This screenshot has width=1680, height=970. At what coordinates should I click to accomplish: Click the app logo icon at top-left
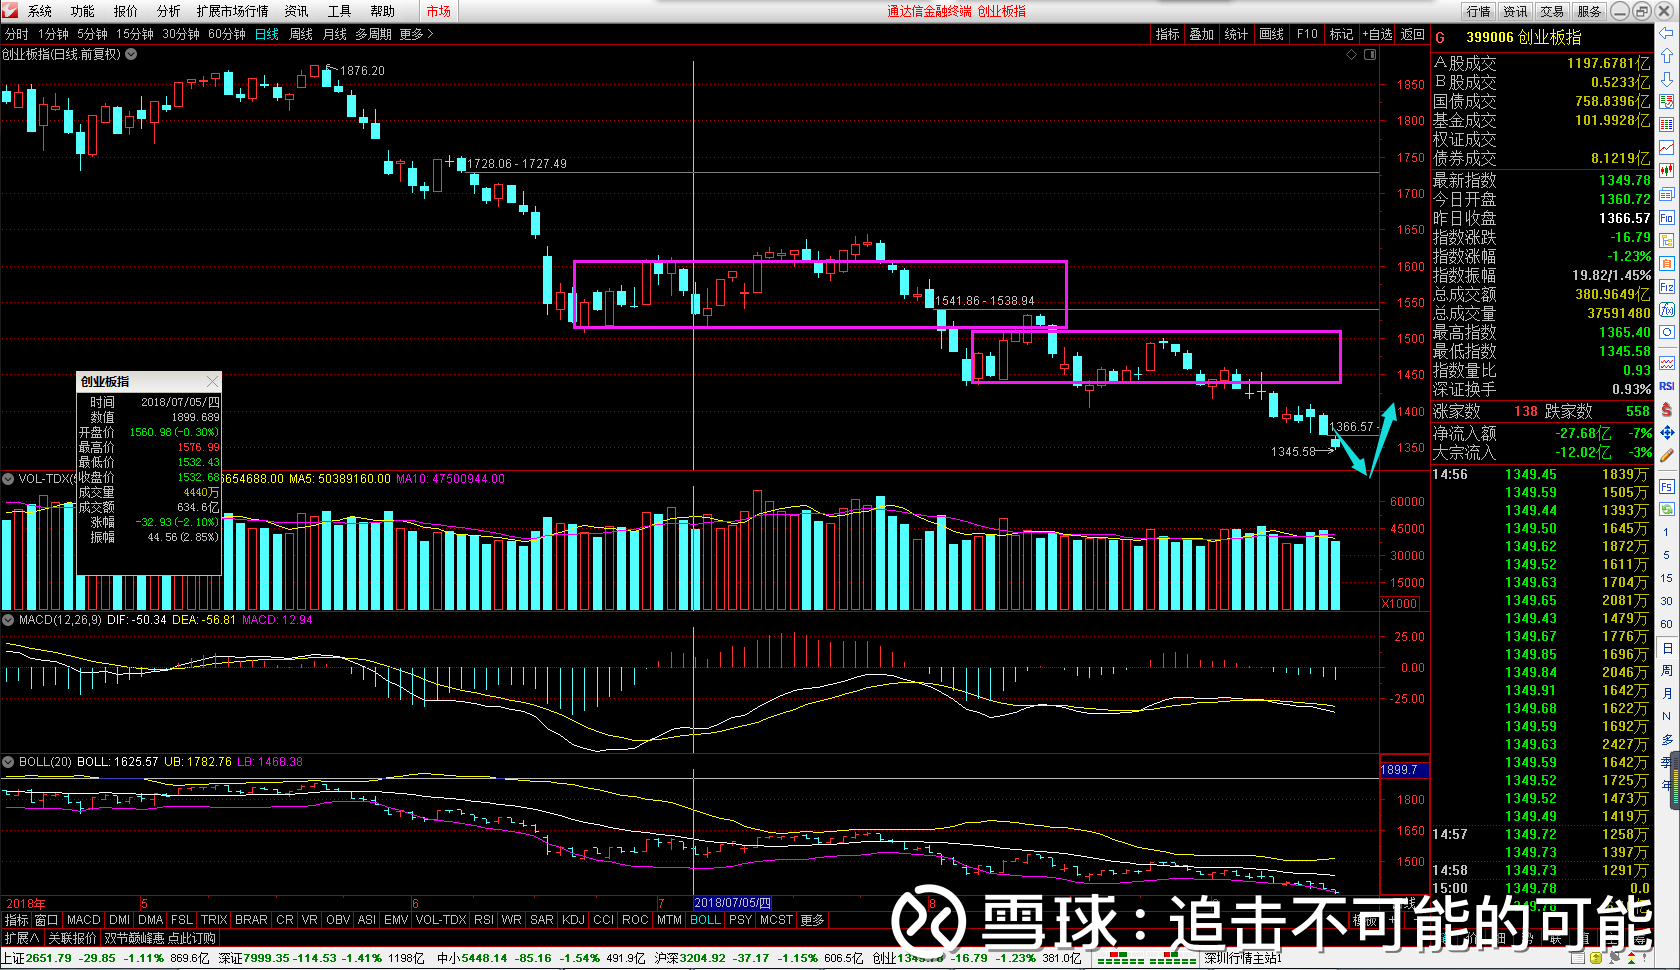(10, 11)
